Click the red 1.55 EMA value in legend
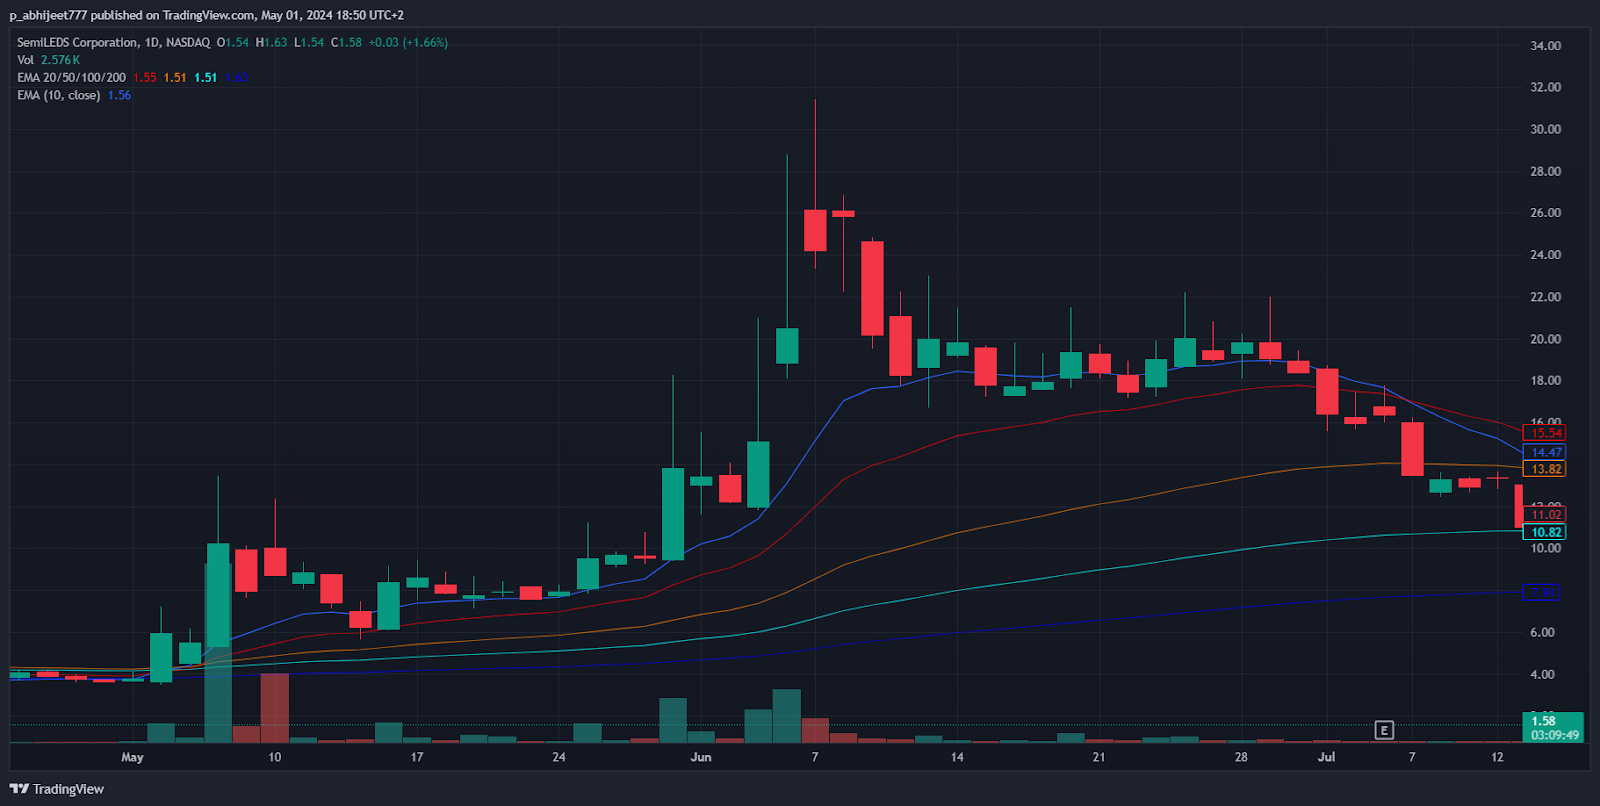1600x806 pixels. [x=145, y=77]
